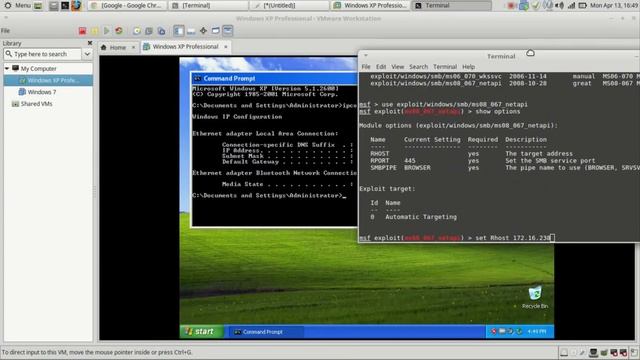Collapse the My Computer tree node
This screenshot has height=360, width=640.
(7, 69)
